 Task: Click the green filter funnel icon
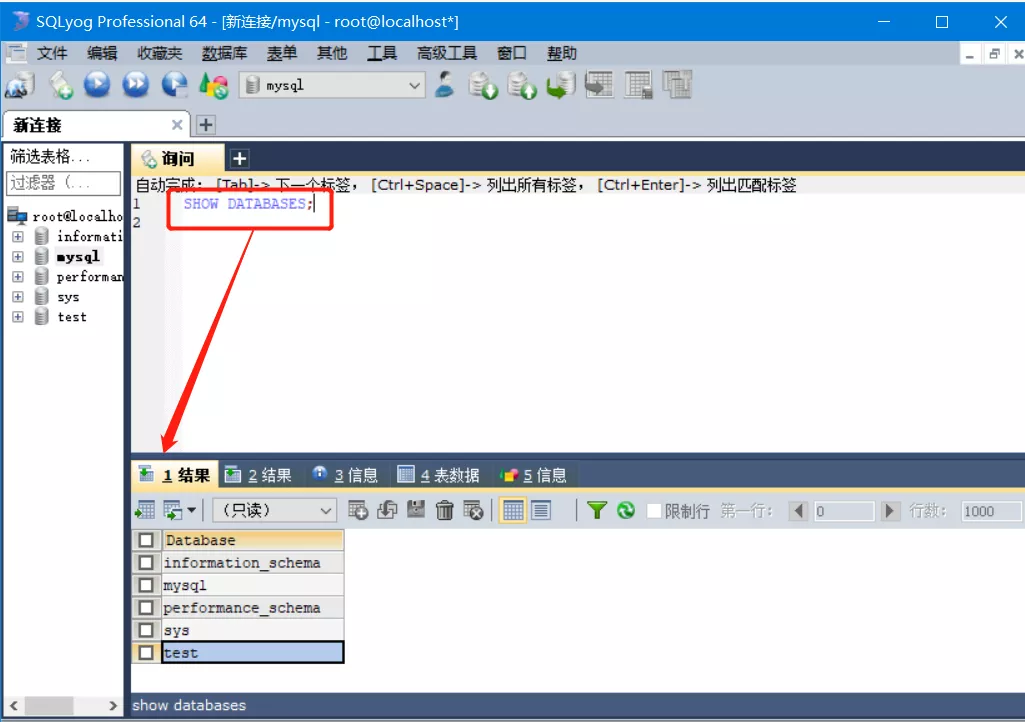tap(597, 510)
